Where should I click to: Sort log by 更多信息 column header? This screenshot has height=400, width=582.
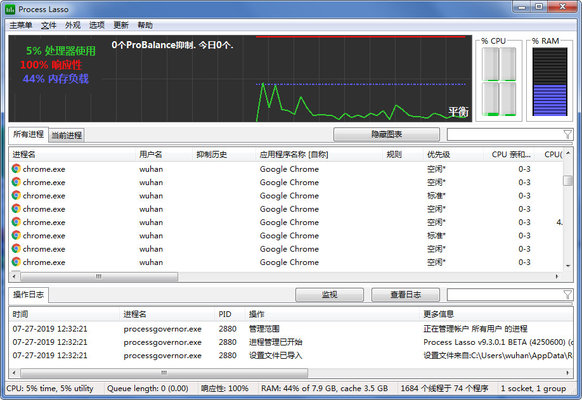pyautogui.click(x=496, y=314)
